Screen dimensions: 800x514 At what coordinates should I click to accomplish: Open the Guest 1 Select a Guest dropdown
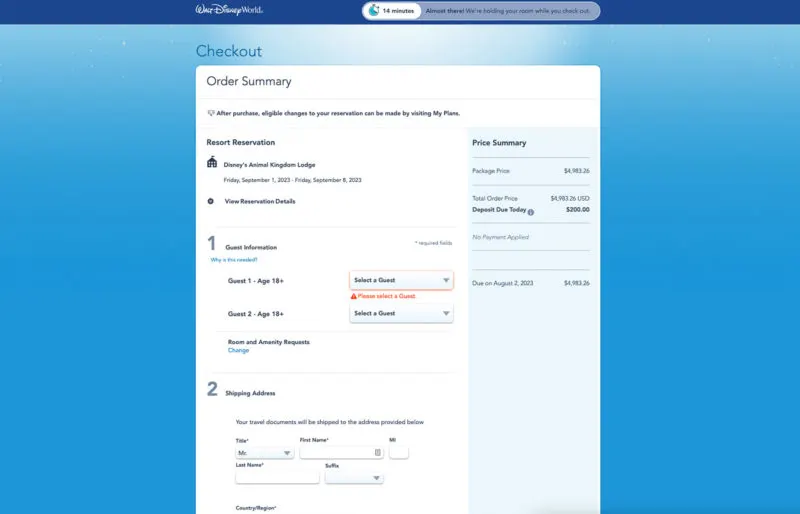pyautogui.click(x=401, y=280)
